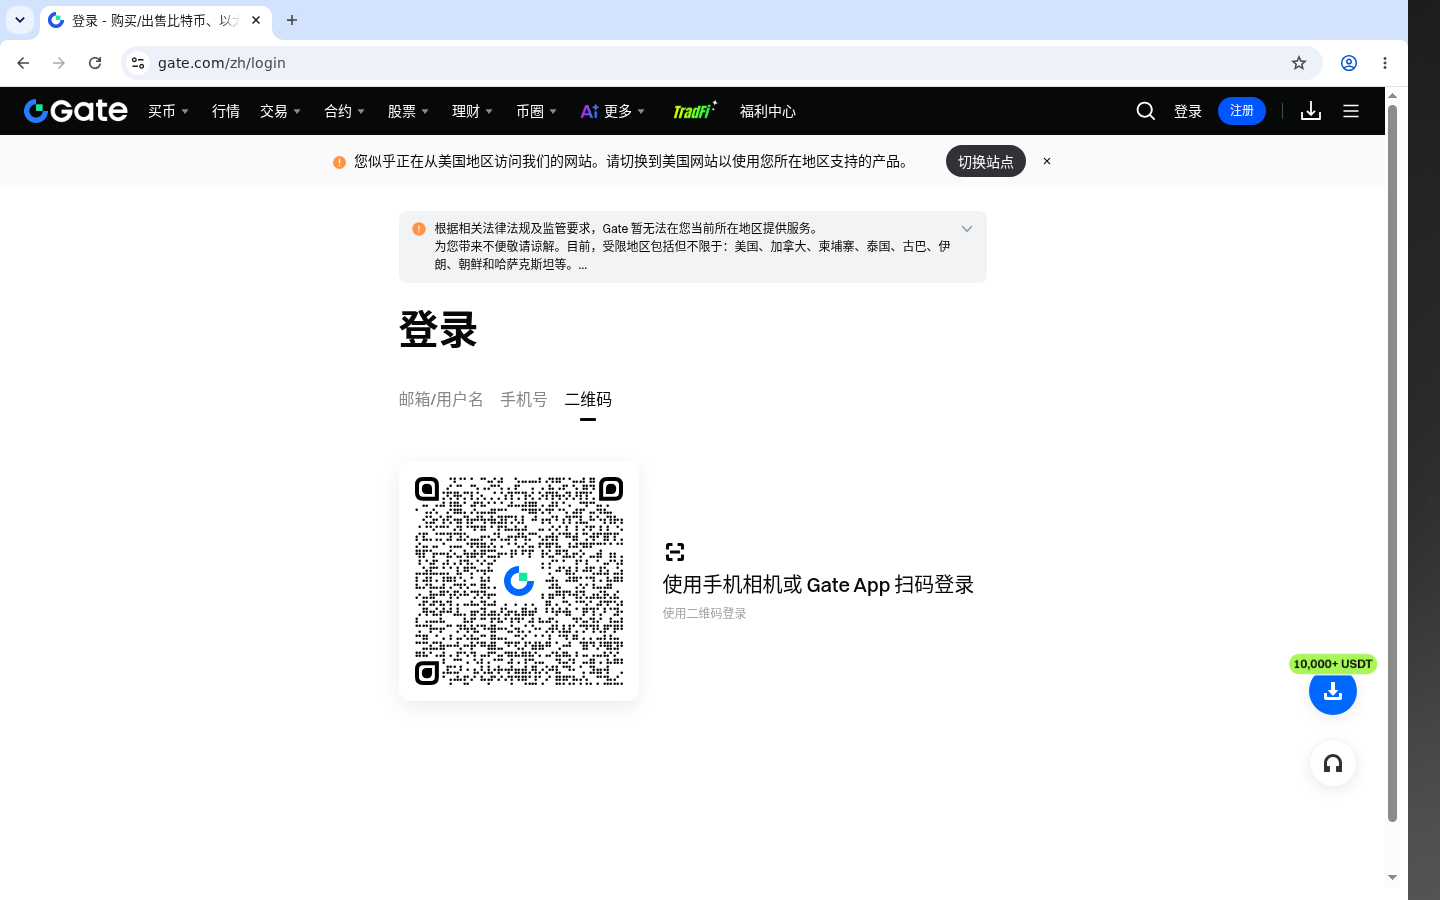This screenshot has width=1440, height=900.
Task: Expand the 交易 dropdown menu
Action: tap(281, 111)
